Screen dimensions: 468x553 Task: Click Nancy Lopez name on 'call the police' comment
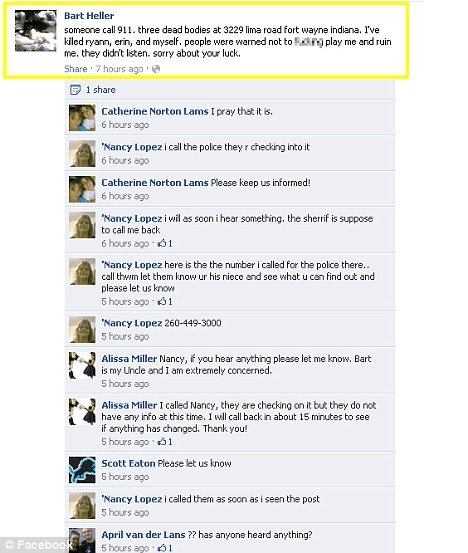(x=132, y=147)
